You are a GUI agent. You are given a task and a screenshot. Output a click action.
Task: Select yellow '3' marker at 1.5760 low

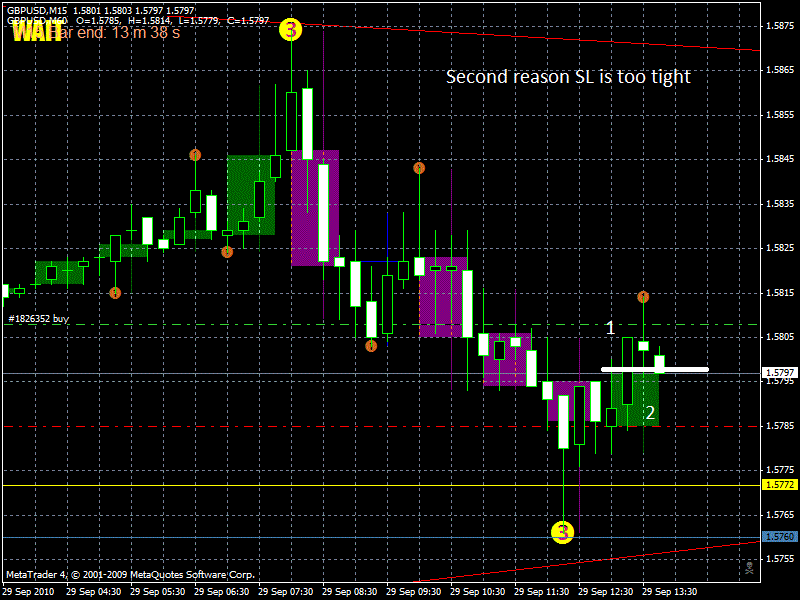(x=563, y=532)
